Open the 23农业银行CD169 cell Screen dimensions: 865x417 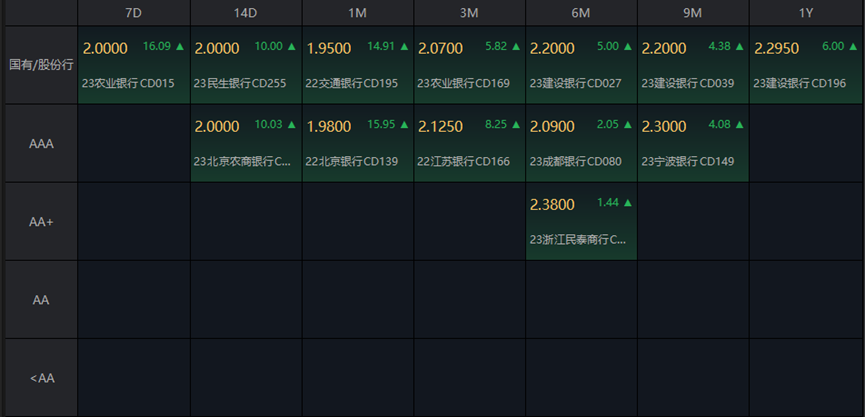click(469, 65)
